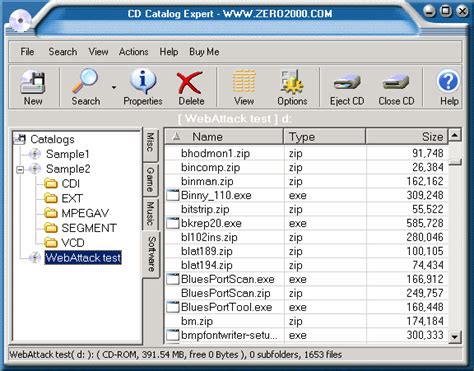Sort by Type column header
This screenshot has width=474, height=371.
point(325,137)
